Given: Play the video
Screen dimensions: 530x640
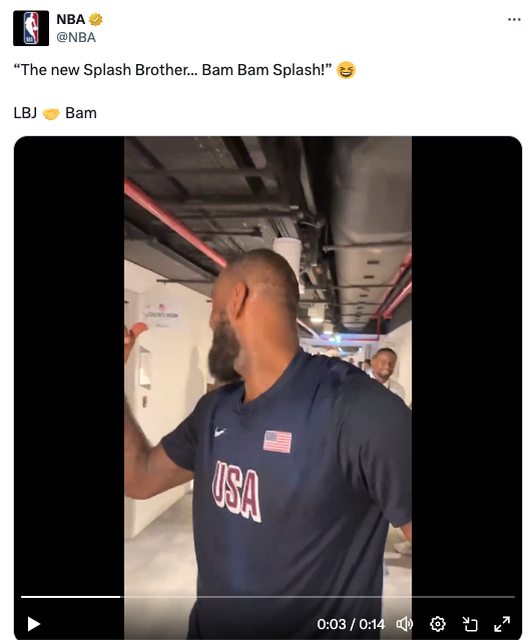Looking at the screenshot, I should 33,624.
